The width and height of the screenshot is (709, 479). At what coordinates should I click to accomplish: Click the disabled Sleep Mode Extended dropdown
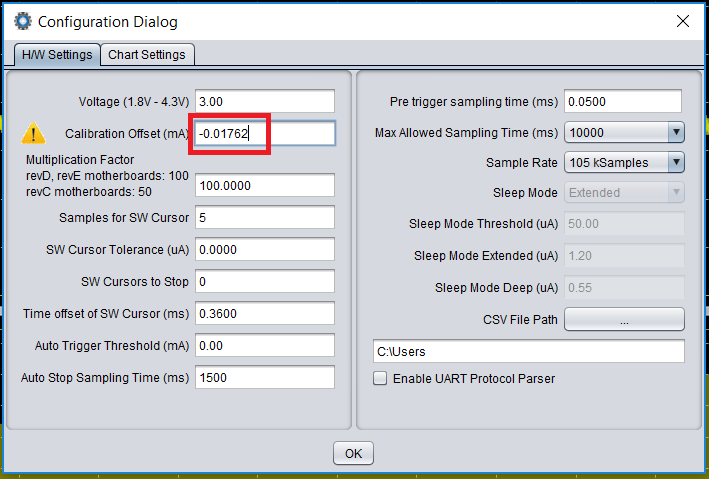tap(624, 193)
